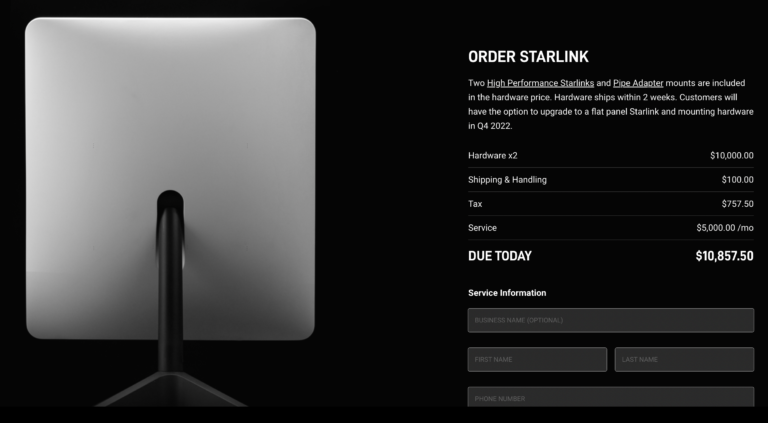
Task: Click into the Last Name field
Action: (x=684, y=359)
